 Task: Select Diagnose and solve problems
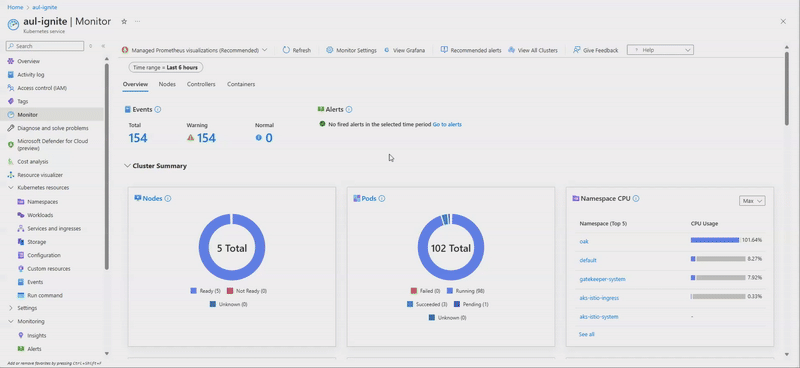click(53, 128)
